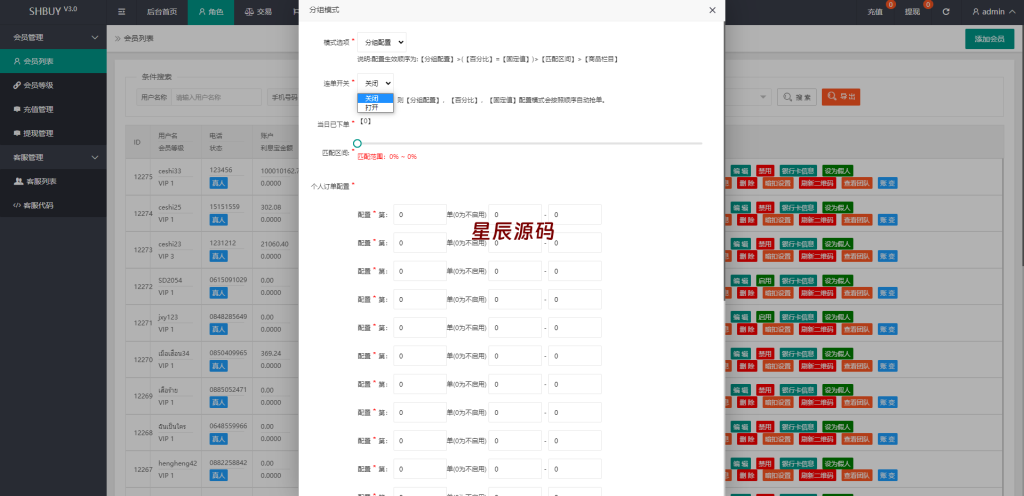Switch to the 后台首页 tab
1024x496 pixels.
[162, 12]
